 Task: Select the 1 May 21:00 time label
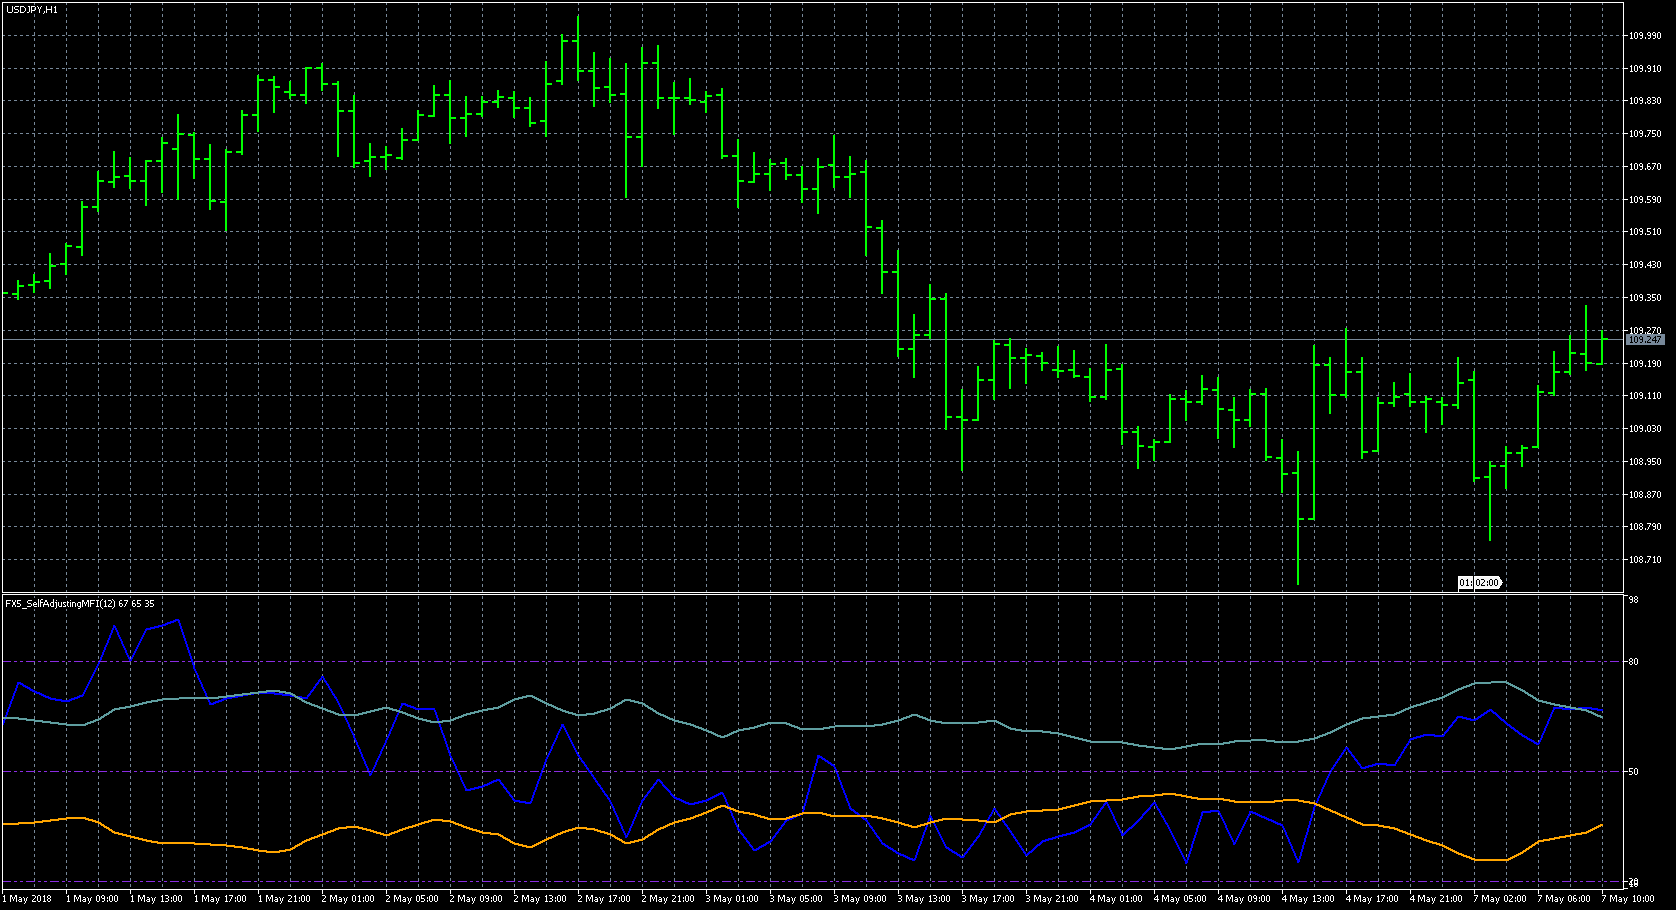pos(284,899)
